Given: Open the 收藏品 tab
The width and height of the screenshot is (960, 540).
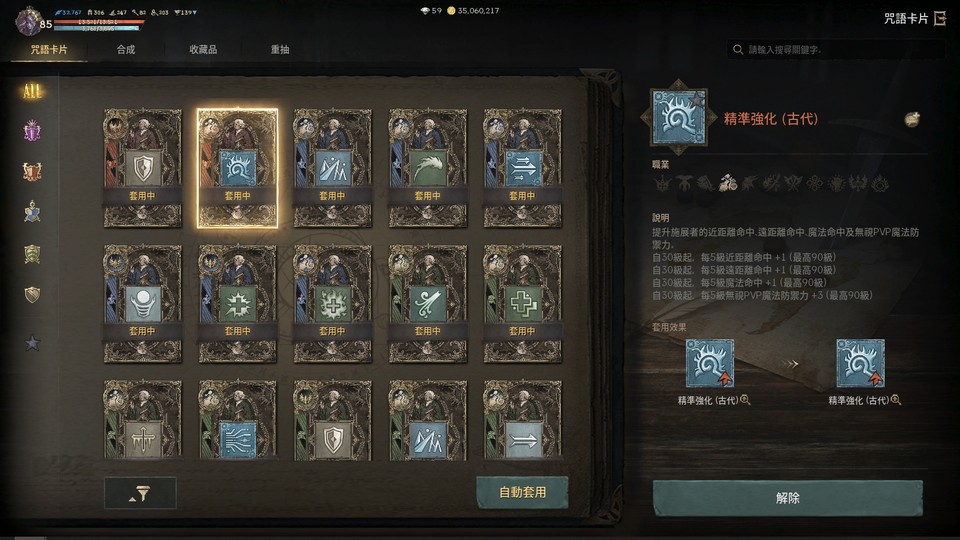Looking at the screenshot, I should point(203,50).
